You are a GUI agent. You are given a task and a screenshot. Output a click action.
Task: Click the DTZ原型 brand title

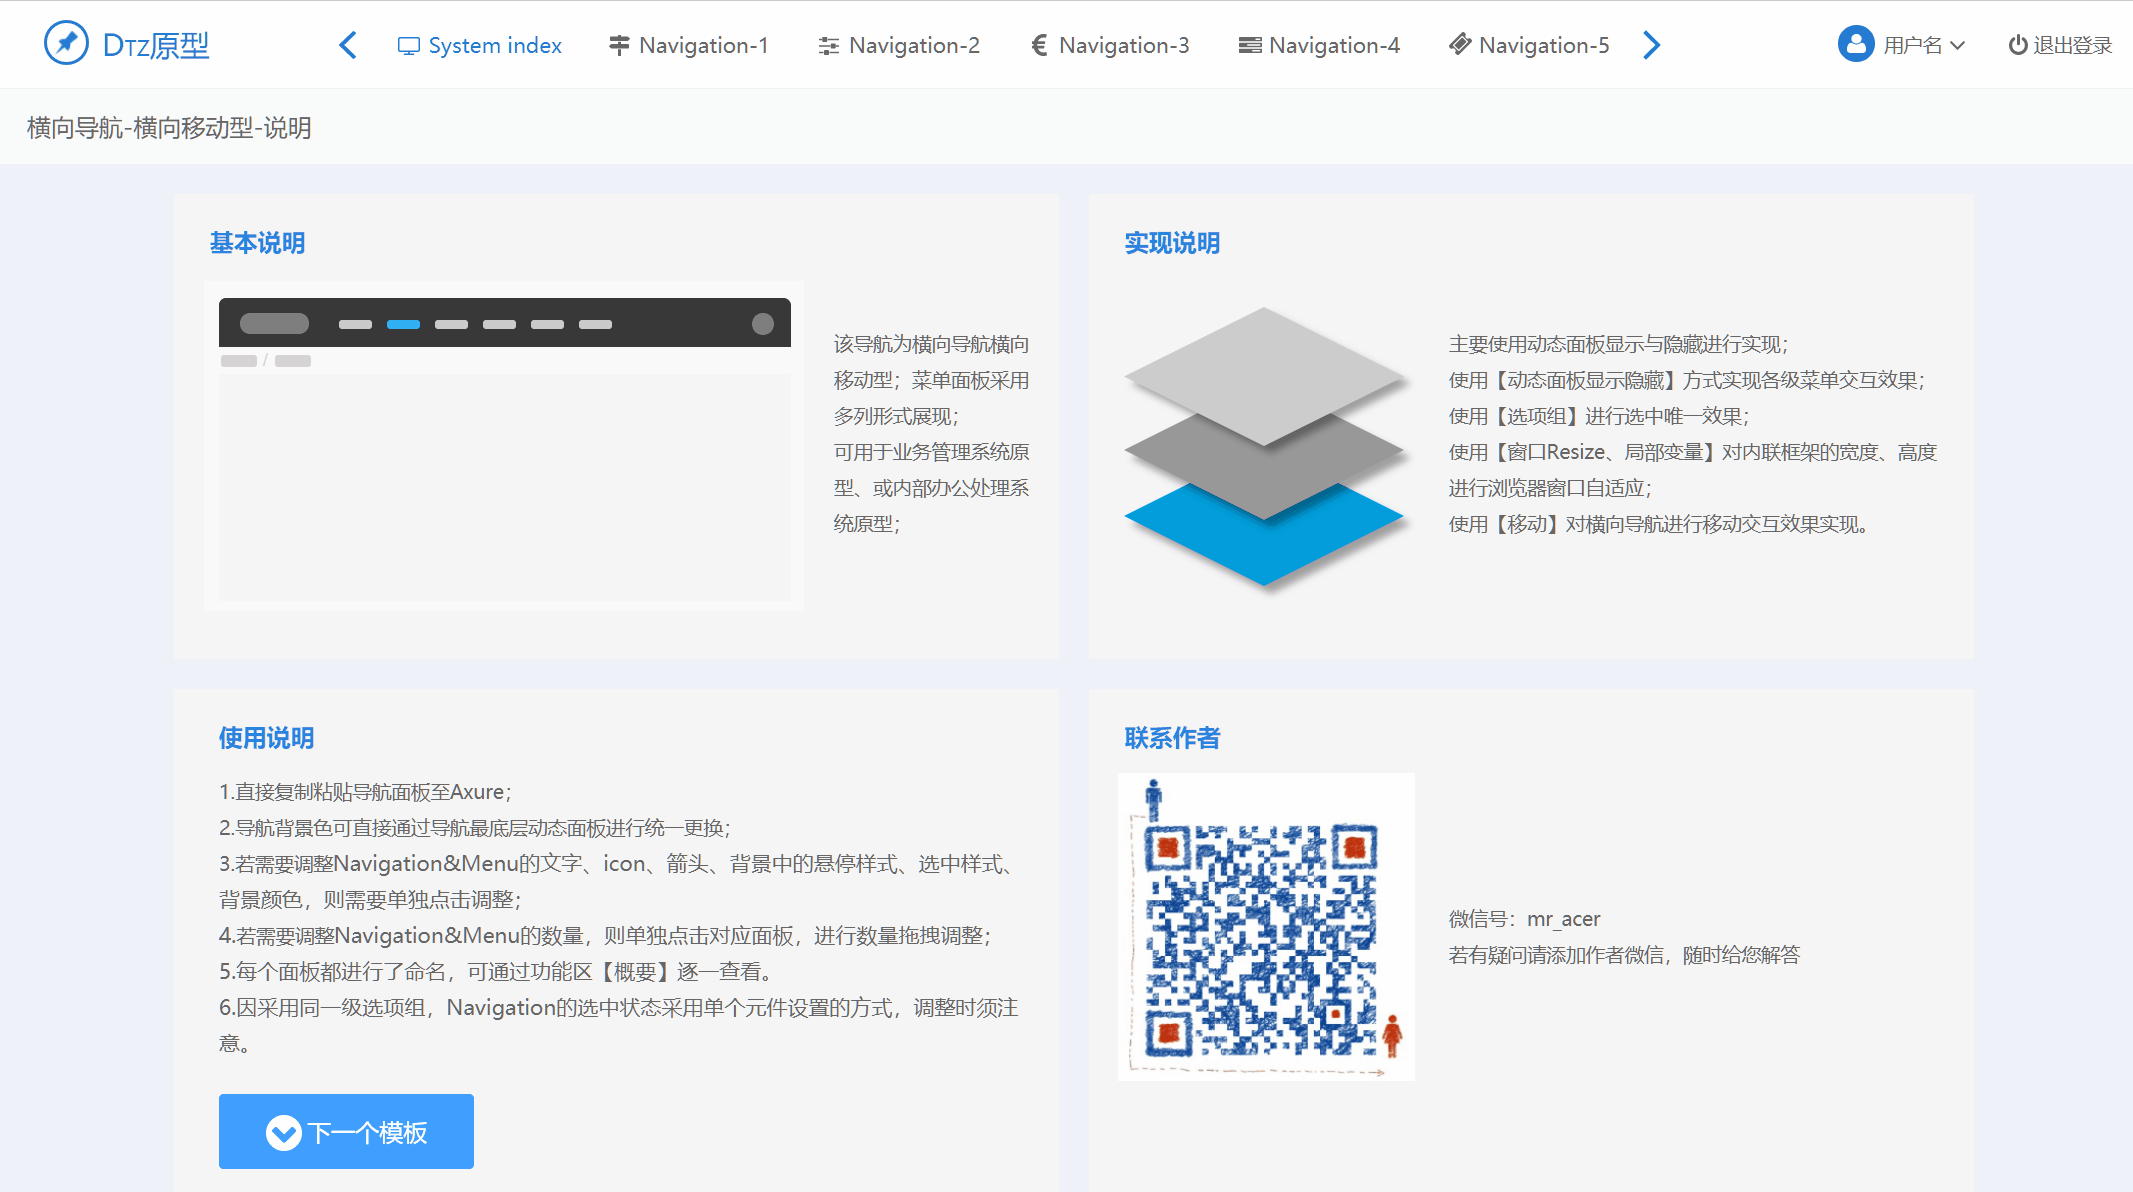point(156,45)
